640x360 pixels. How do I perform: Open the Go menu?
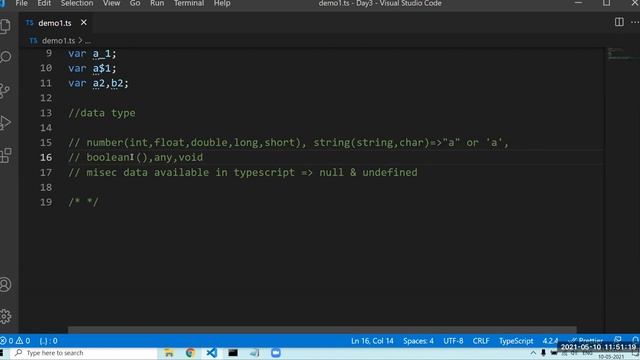tap(135, 3)
